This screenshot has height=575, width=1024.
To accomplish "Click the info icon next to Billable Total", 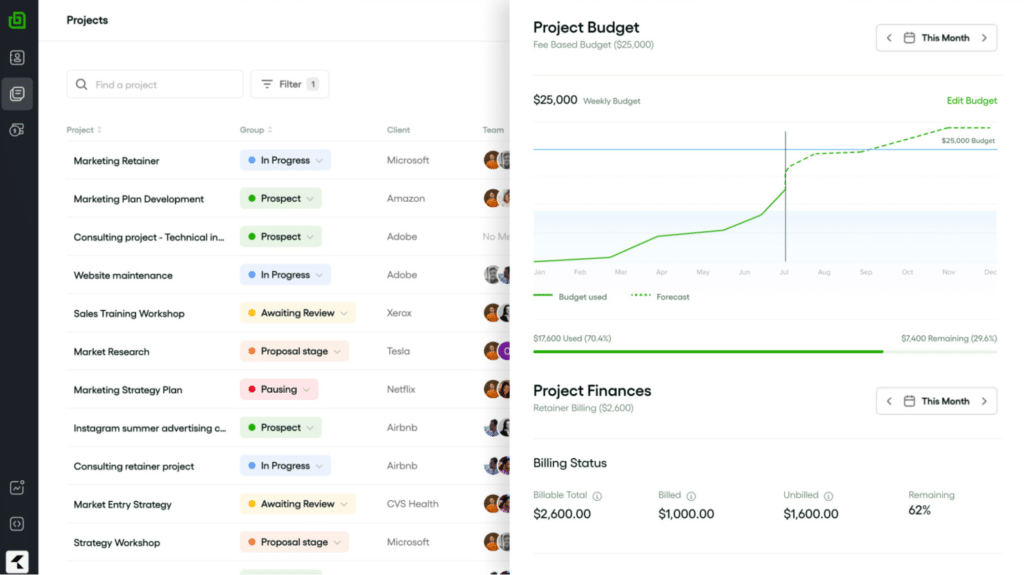I will (x=597, y=496).
